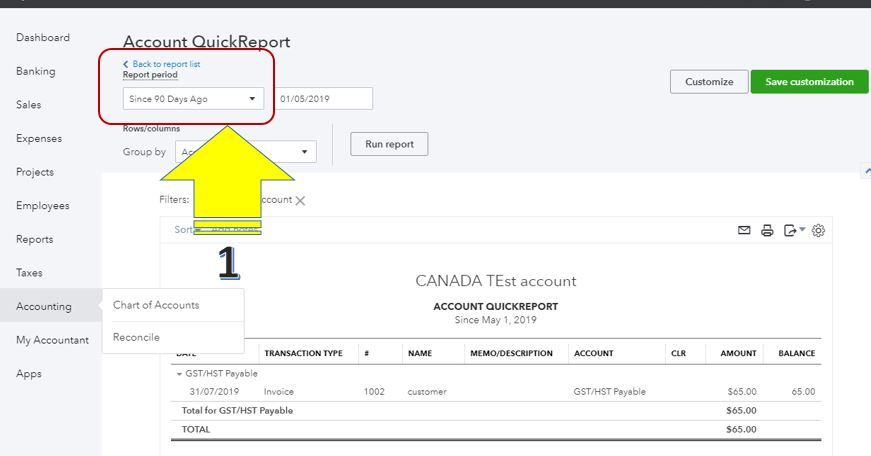Open the Report period dropdown
The image size is (871, 456).
tap(193, 99)
